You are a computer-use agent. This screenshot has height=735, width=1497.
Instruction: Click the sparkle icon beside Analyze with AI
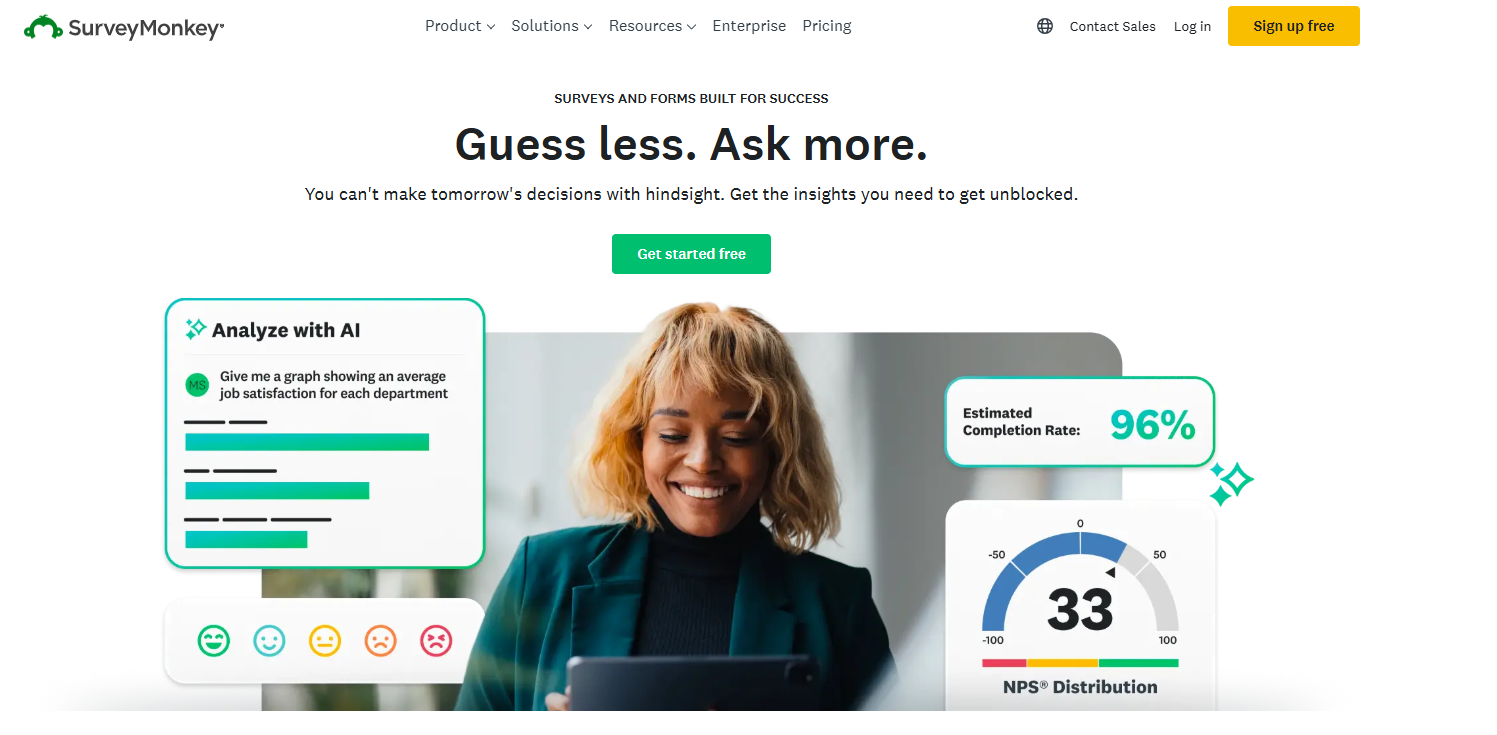pos(196,329)
